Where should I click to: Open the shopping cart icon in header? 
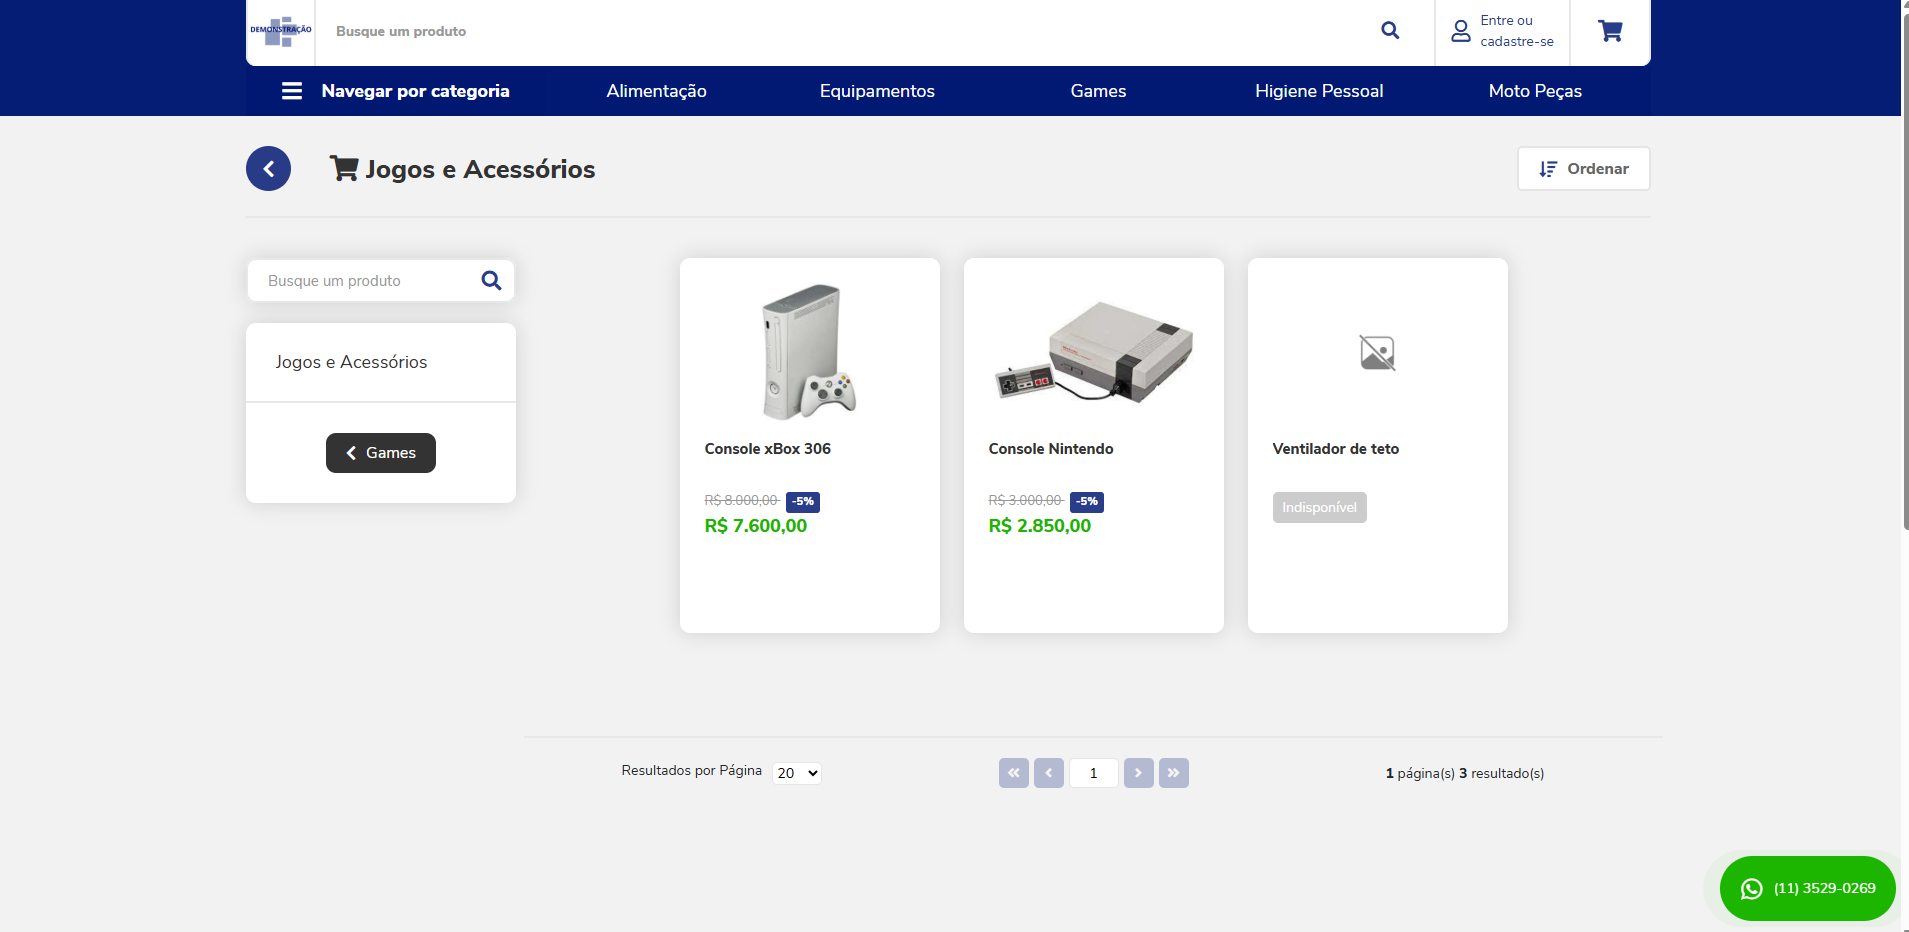1610,31
